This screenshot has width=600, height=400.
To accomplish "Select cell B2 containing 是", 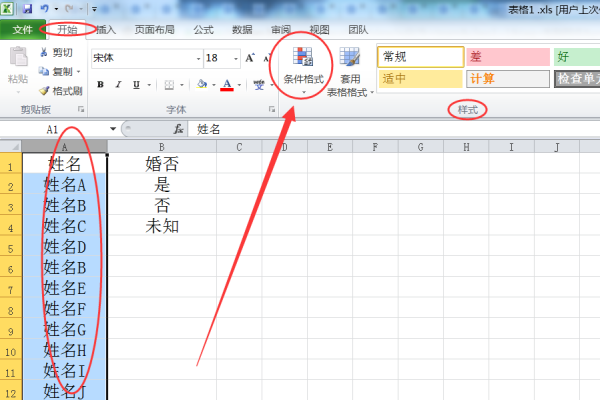I will [x=162, y=184].
